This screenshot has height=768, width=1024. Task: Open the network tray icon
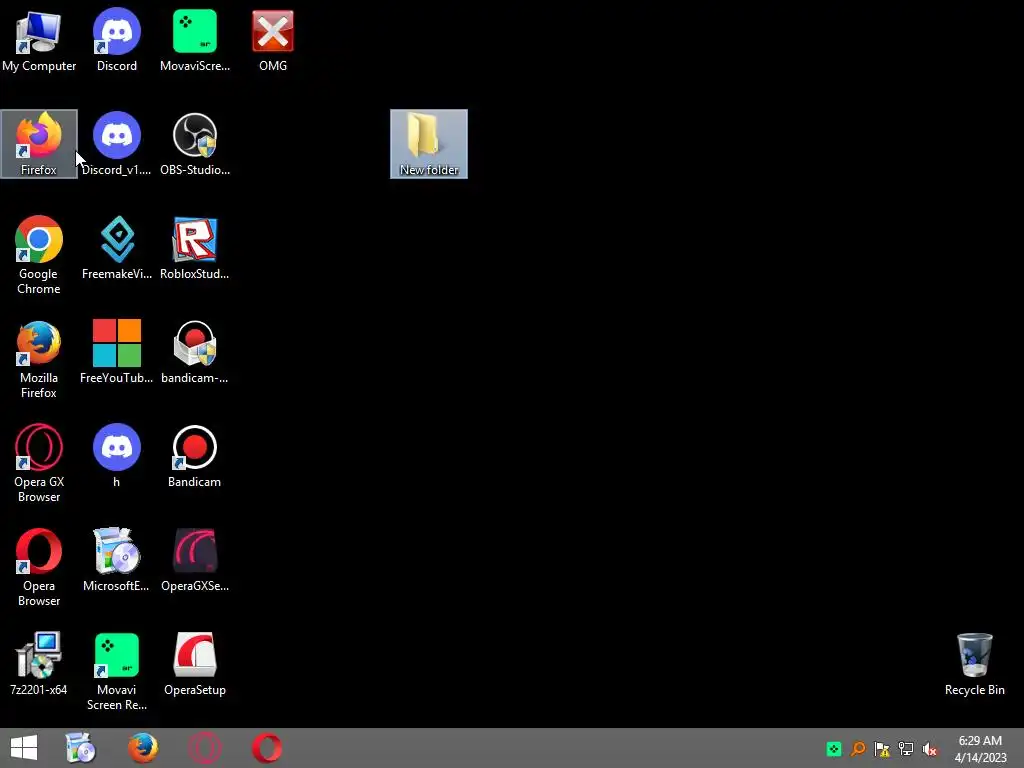coord(906,749)
